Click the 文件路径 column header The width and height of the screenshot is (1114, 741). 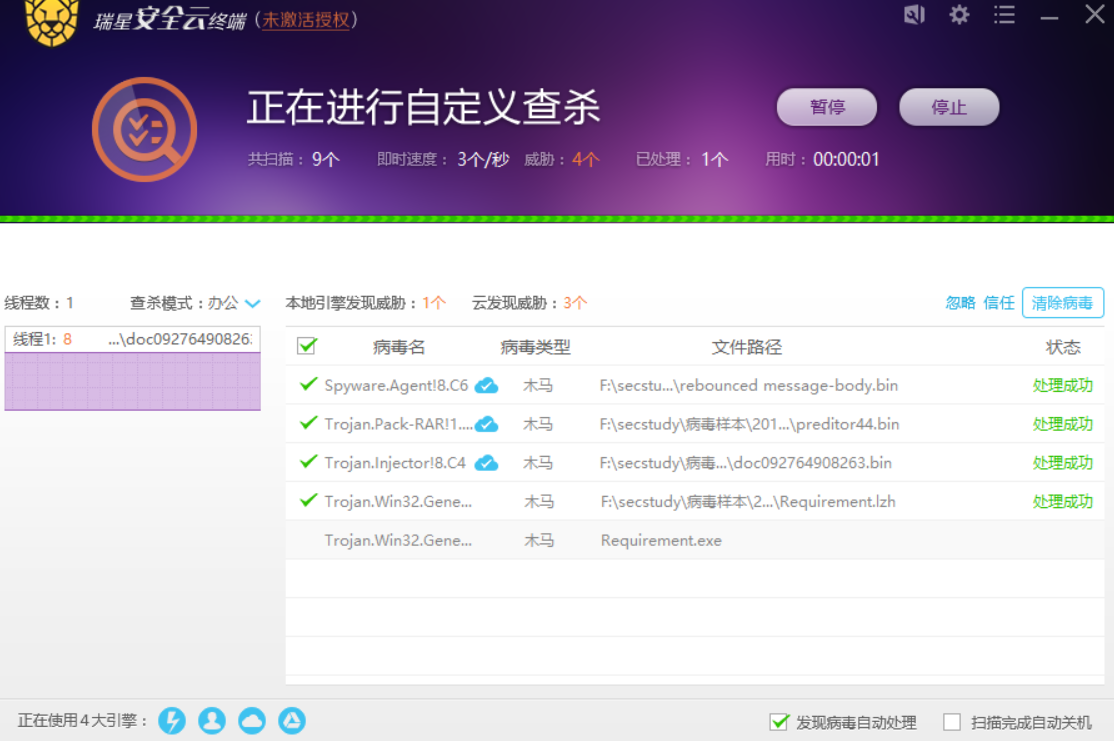(747, 347)
